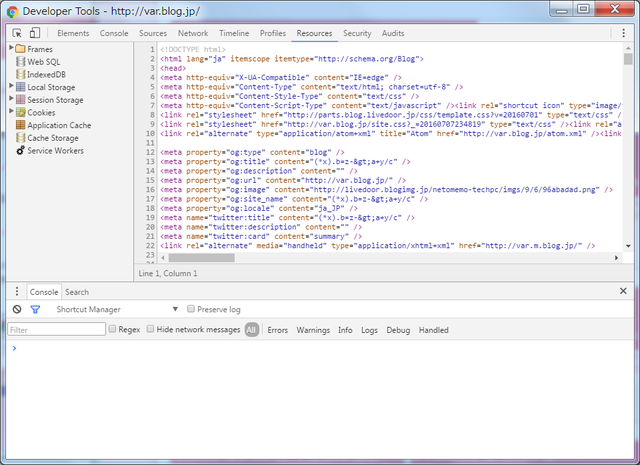Click the Frames folder icon

(20, 49)
